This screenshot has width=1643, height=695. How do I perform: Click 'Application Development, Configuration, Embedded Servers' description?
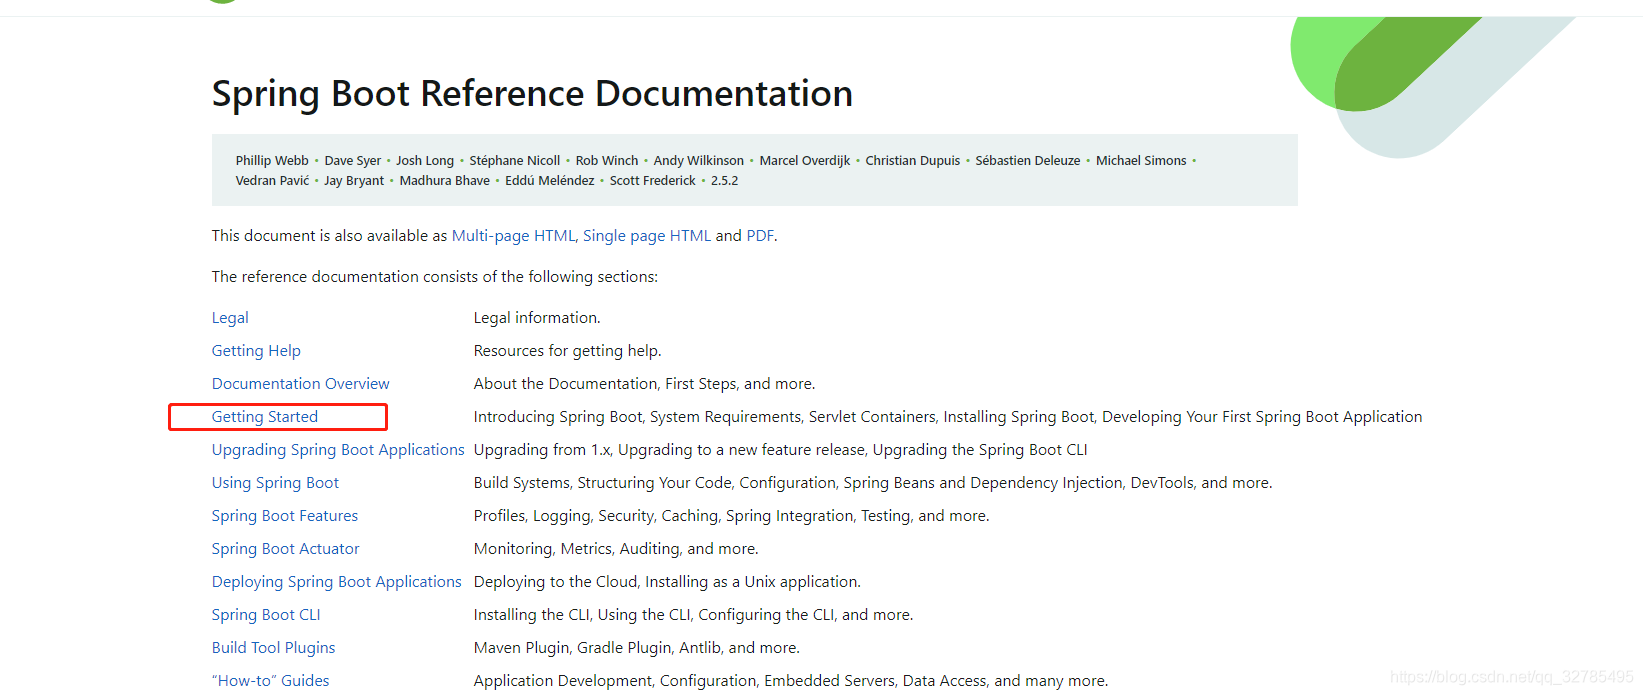coord(791,681)
